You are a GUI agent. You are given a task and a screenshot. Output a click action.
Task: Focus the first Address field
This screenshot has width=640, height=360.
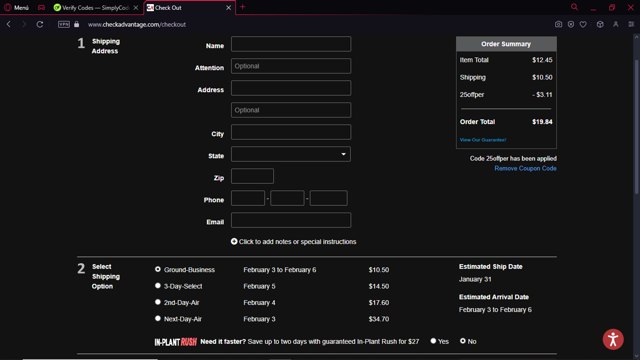[x=291, y=88]
